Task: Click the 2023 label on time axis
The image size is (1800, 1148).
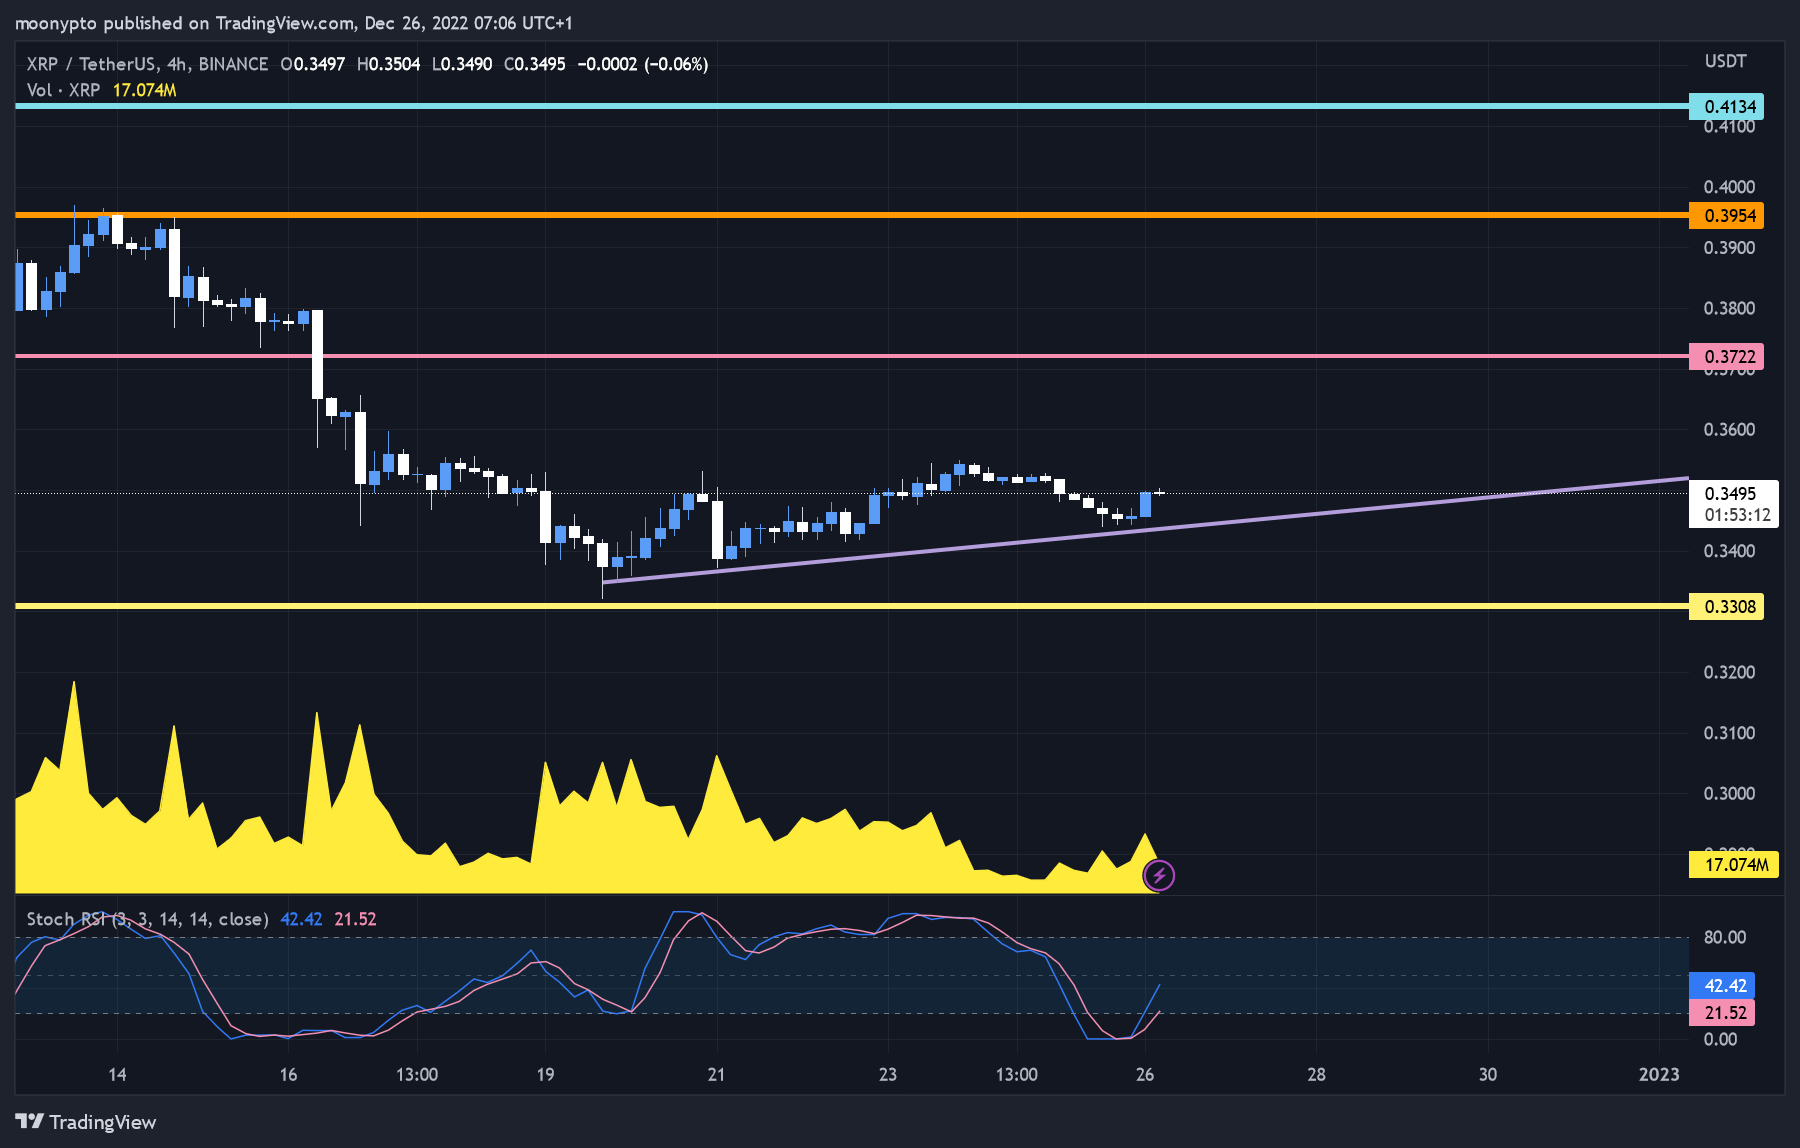Action: tap(1659, 1074)
